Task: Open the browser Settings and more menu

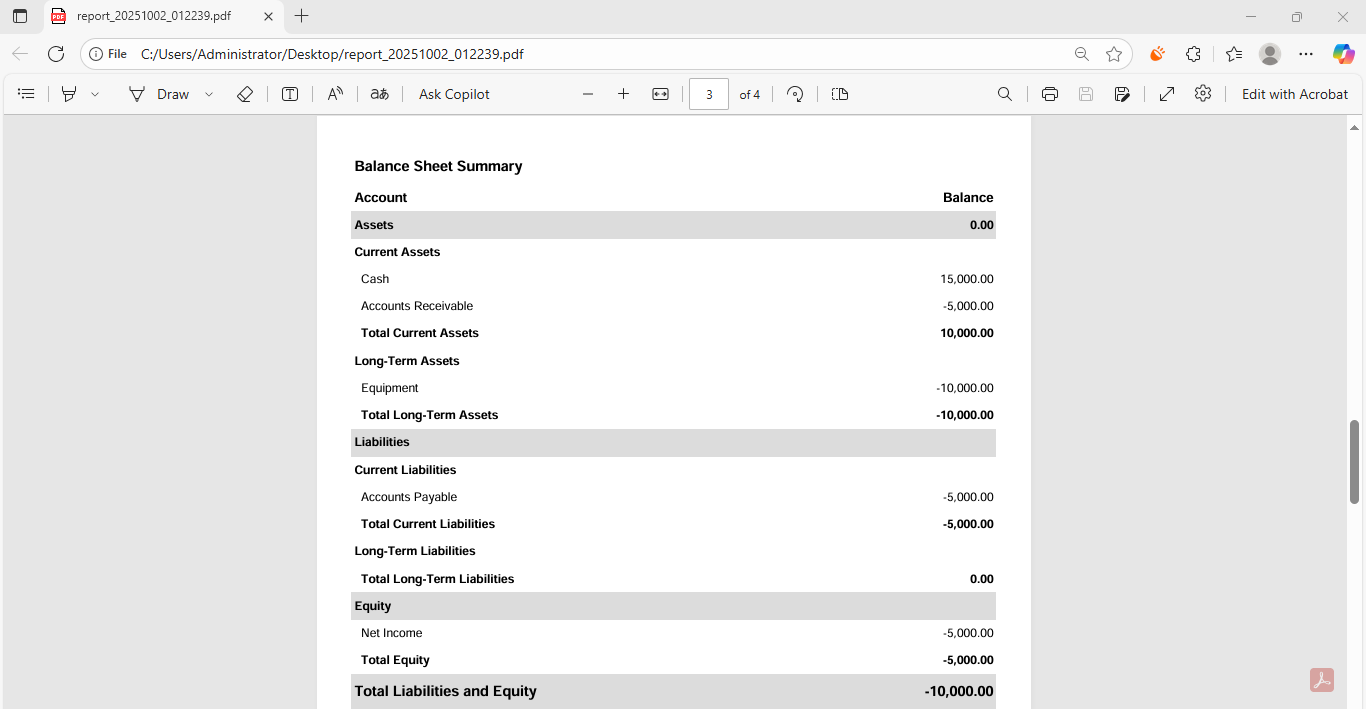Action: (1306, 54)
